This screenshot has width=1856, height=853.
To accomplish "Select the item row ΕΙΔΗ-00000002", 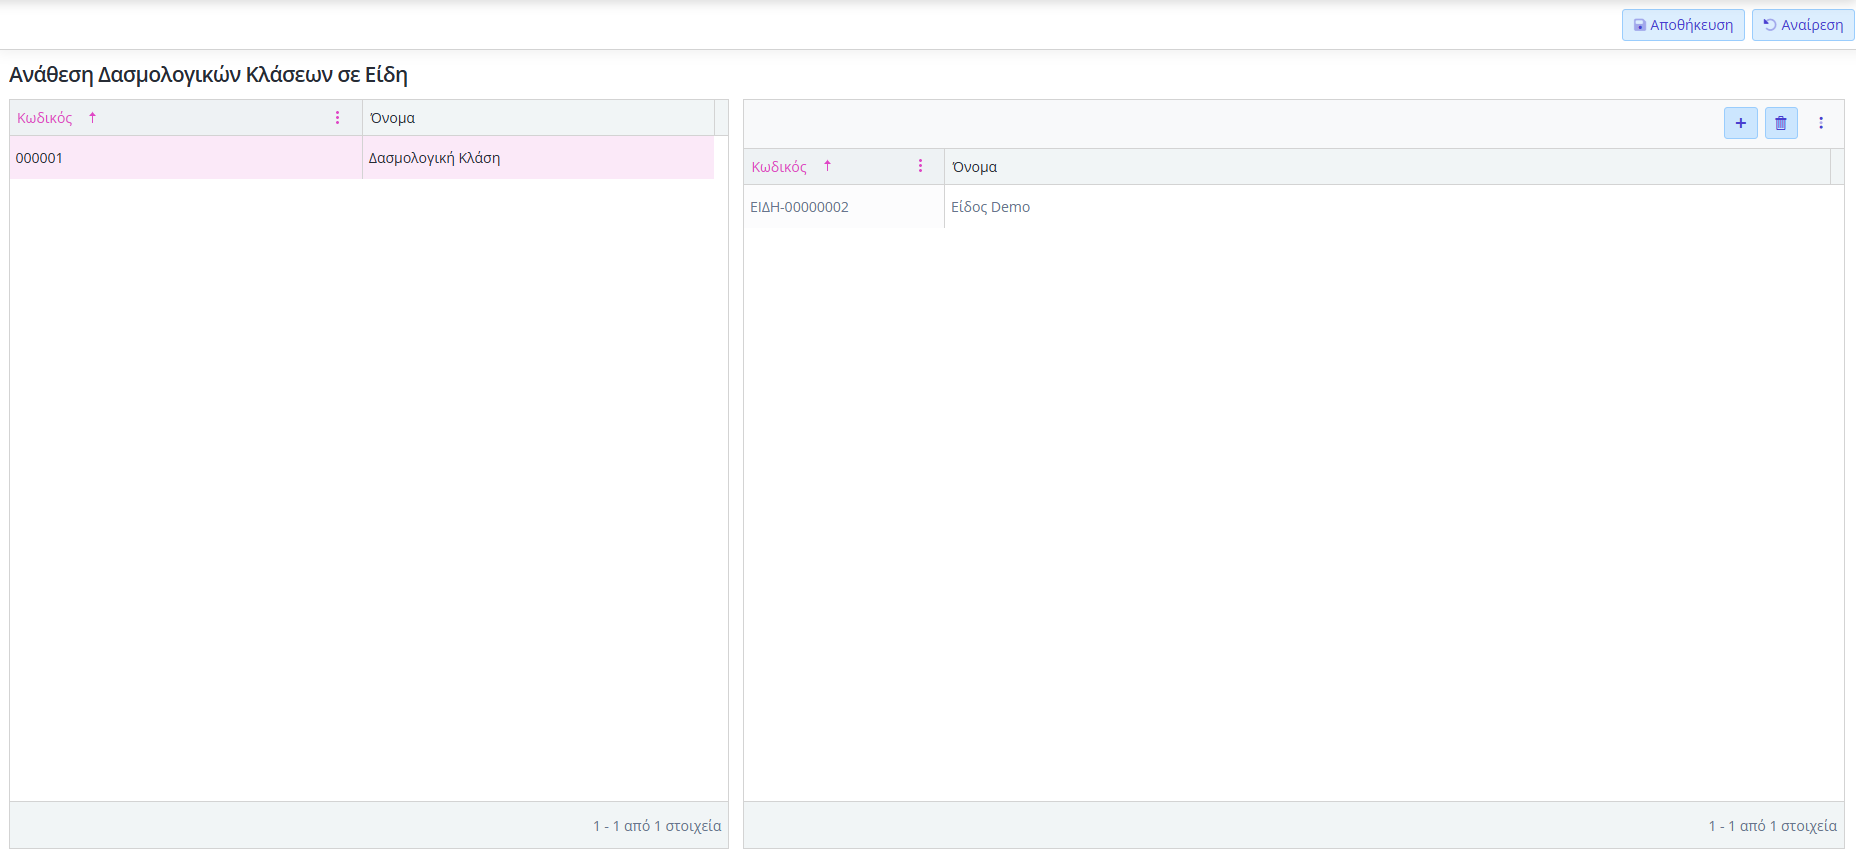I will 799,207.
